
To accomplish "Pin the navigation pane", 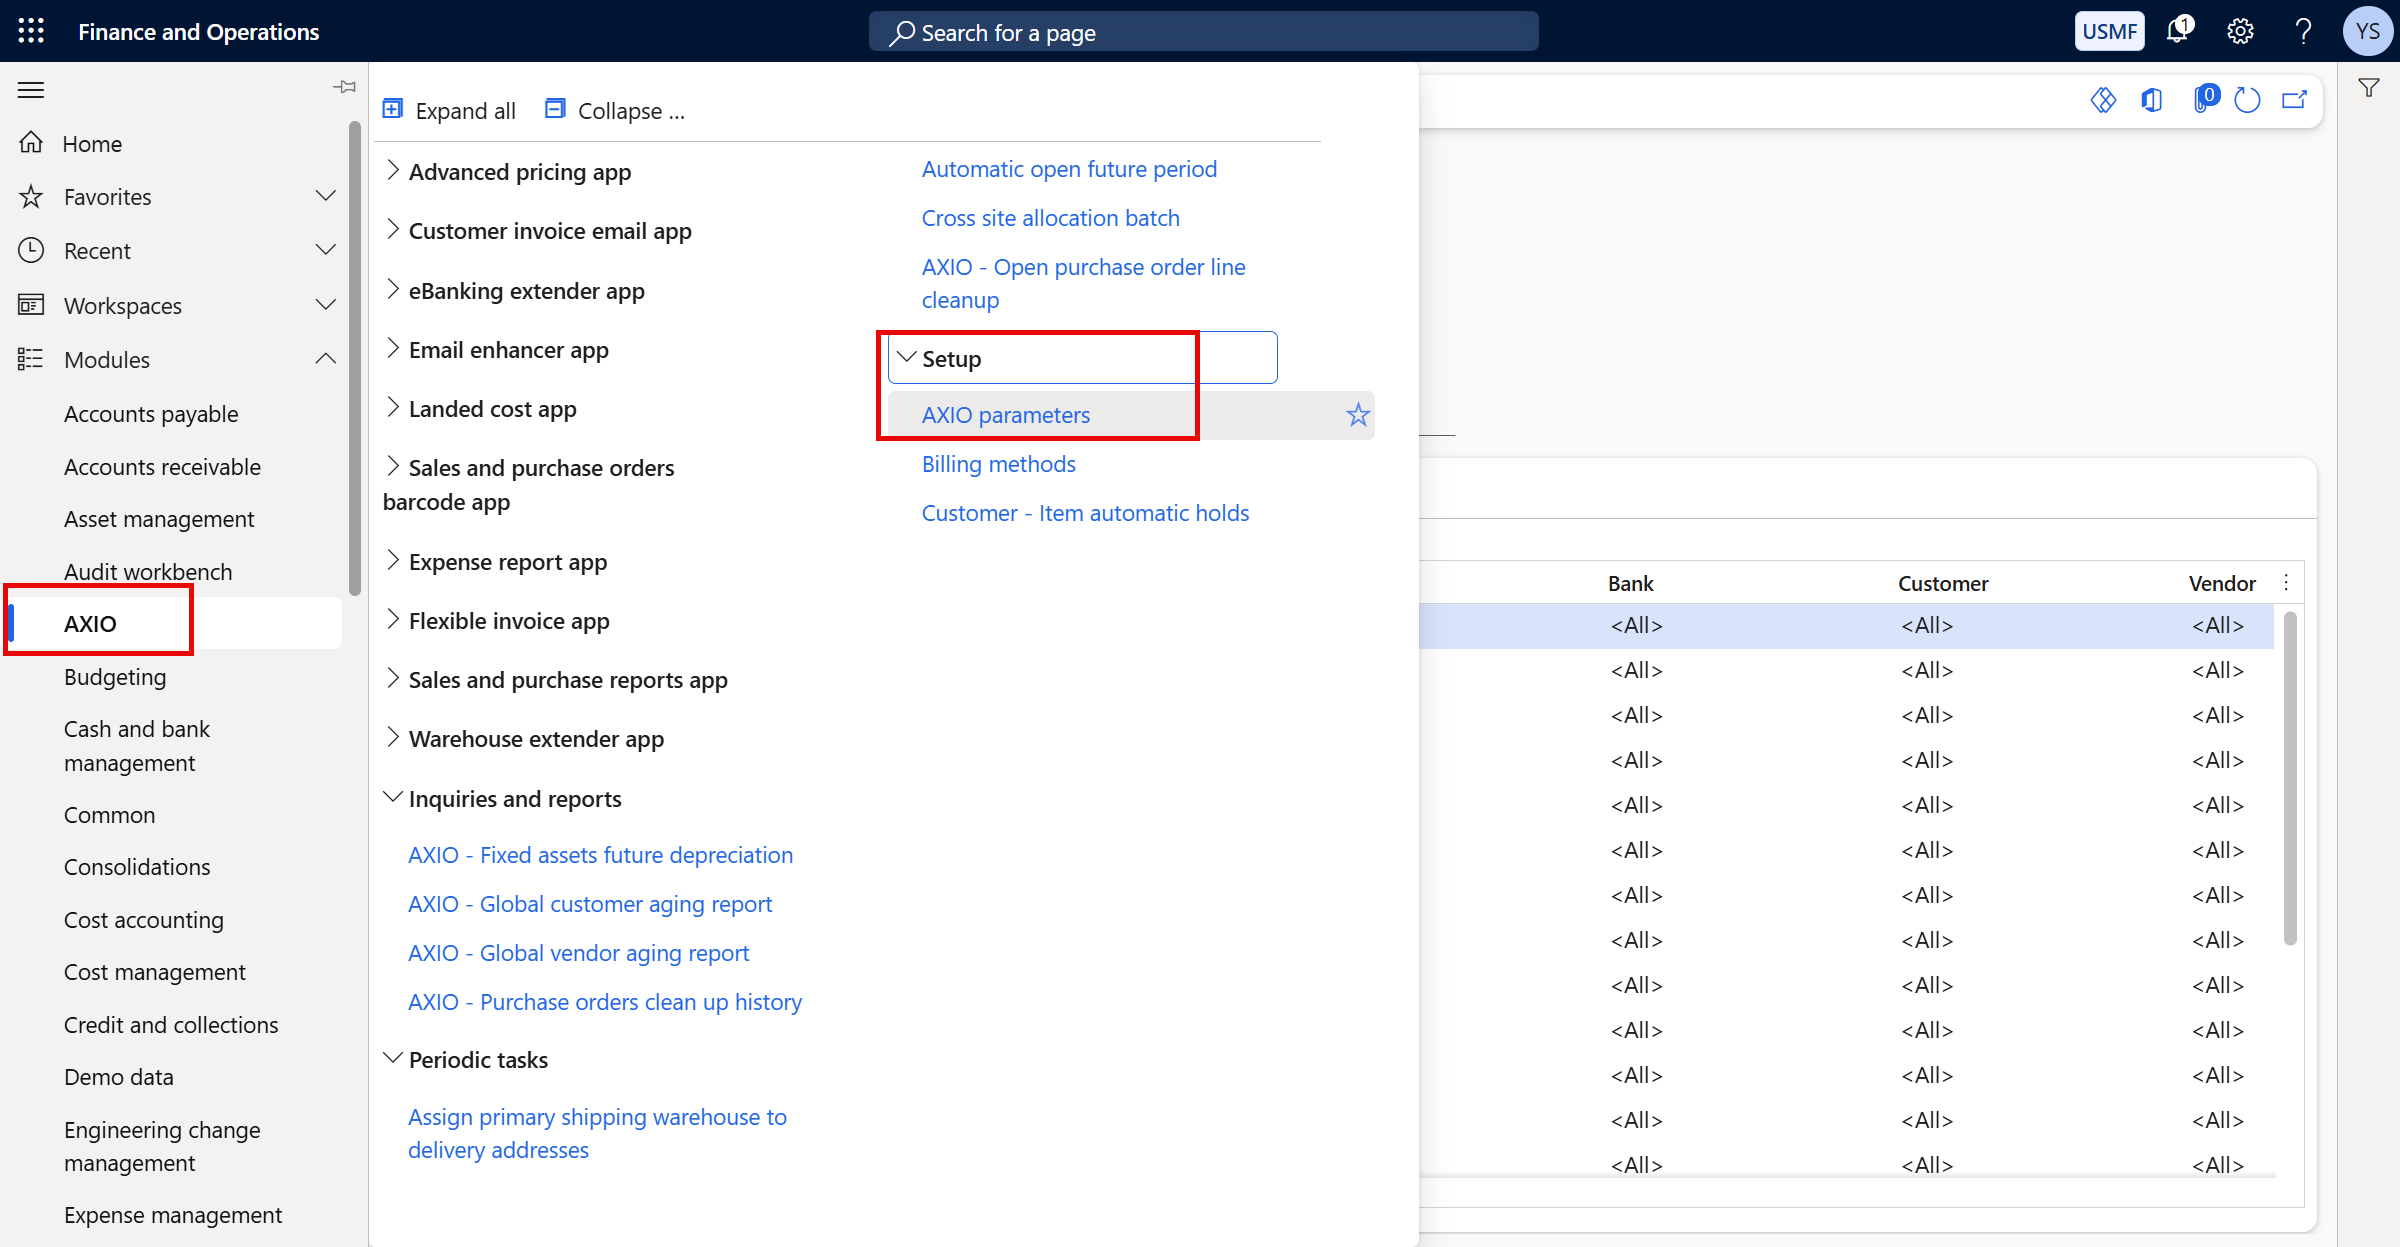I will pyautogui.click(x=344, y=87).
